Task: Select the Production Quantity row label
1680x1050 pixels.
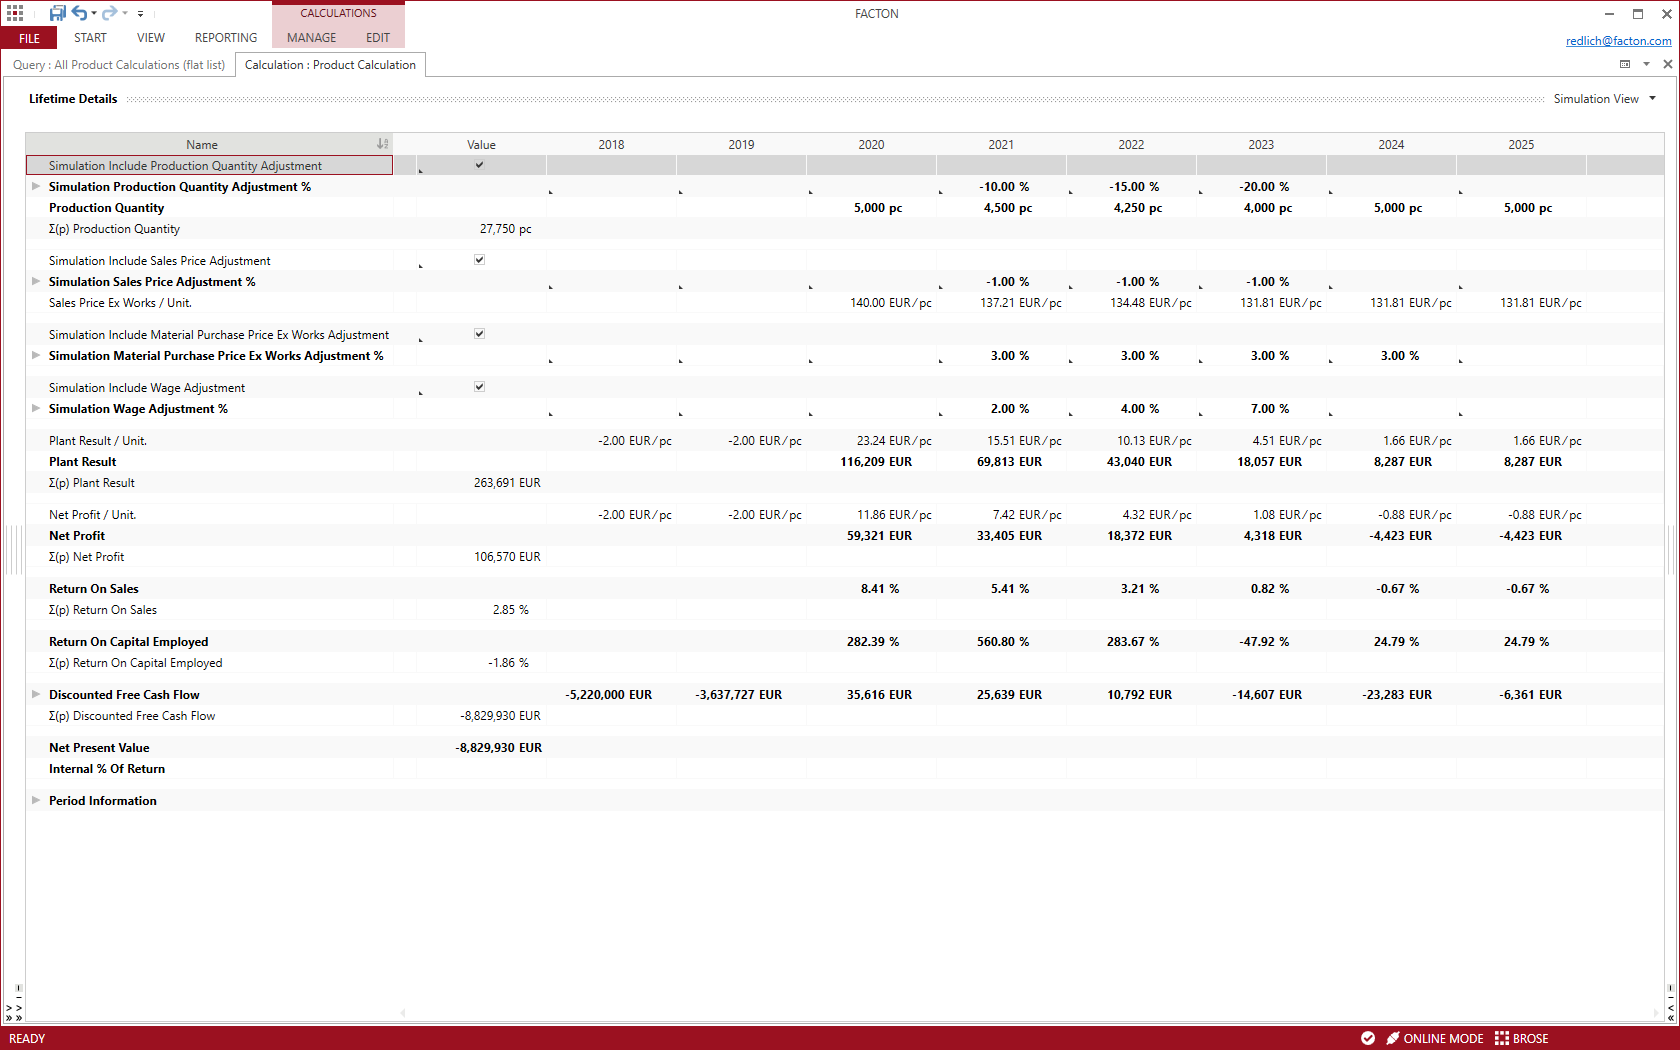Action: click(106, 208)
